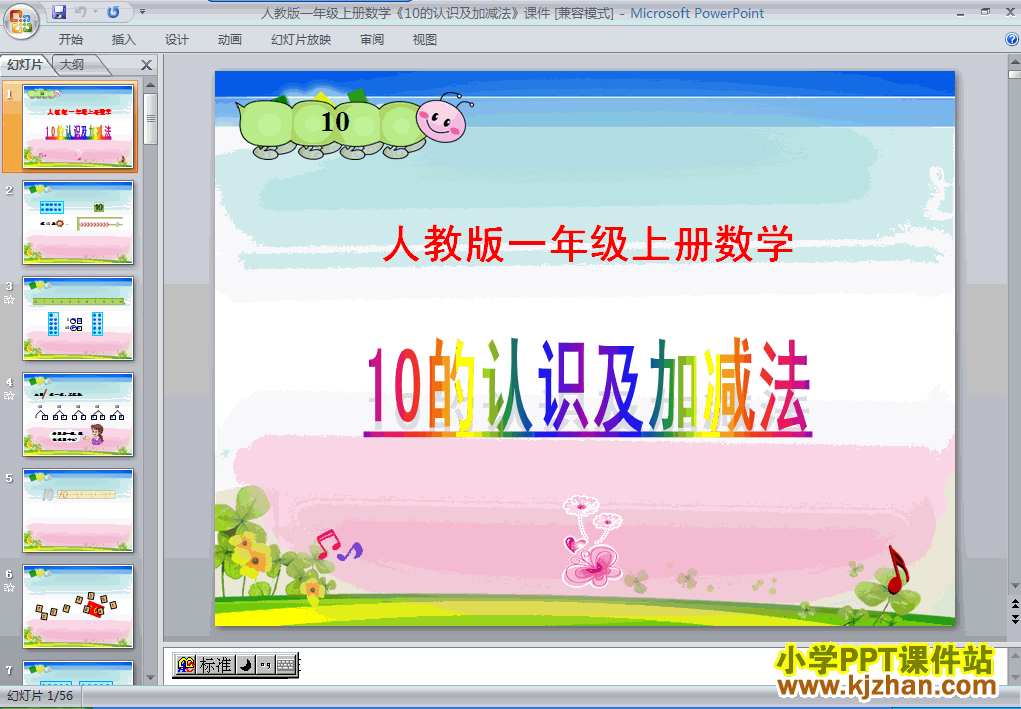Screen dimensions: 1021x709
Task: Open the IME soft keyboard icon
Action: pos(286,665)
